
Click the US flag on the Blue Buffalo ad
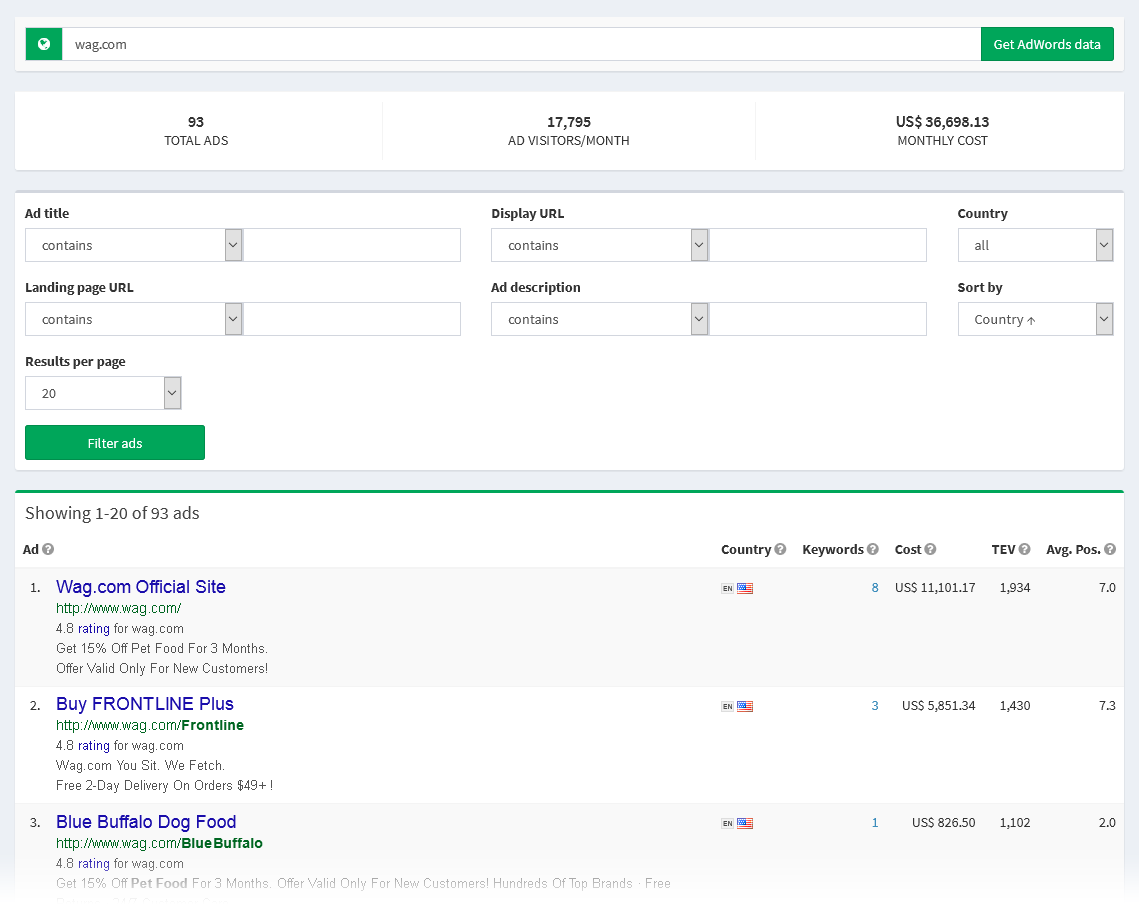pyautogui.click(x=744, y=823)
